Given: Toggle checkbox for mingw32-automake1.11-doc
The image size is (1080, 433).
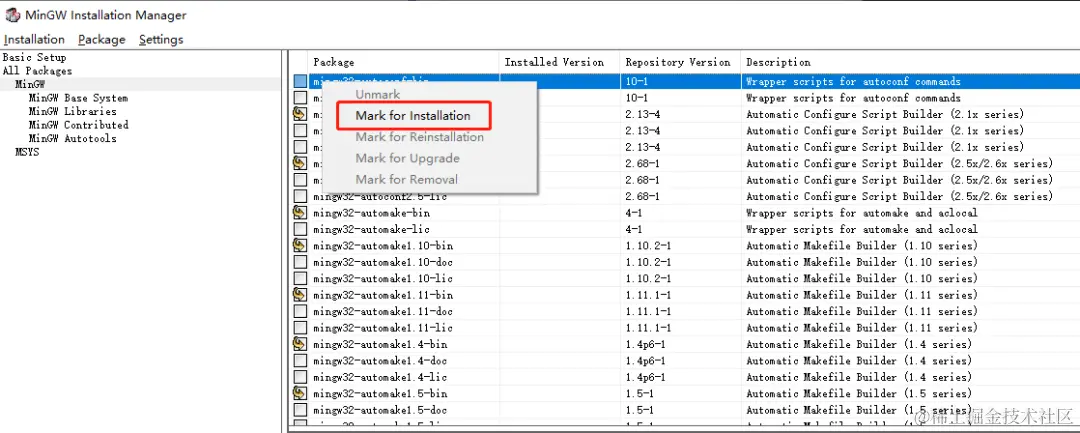Looking at the screenshot, I should point(300,311).
